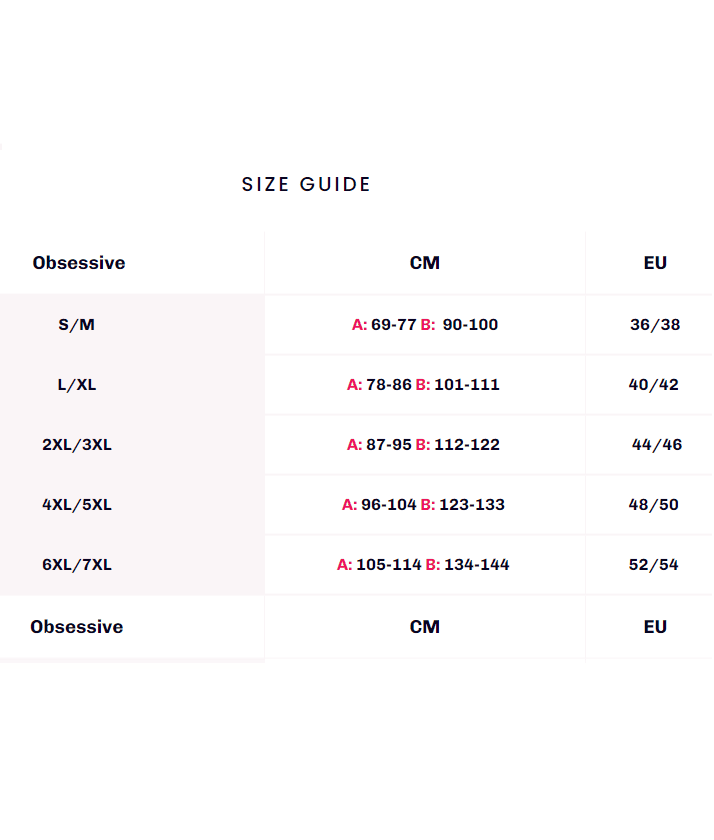Click the L/XL size row label
This screenshot has height=840, width=714.
(x=77, y=385)
